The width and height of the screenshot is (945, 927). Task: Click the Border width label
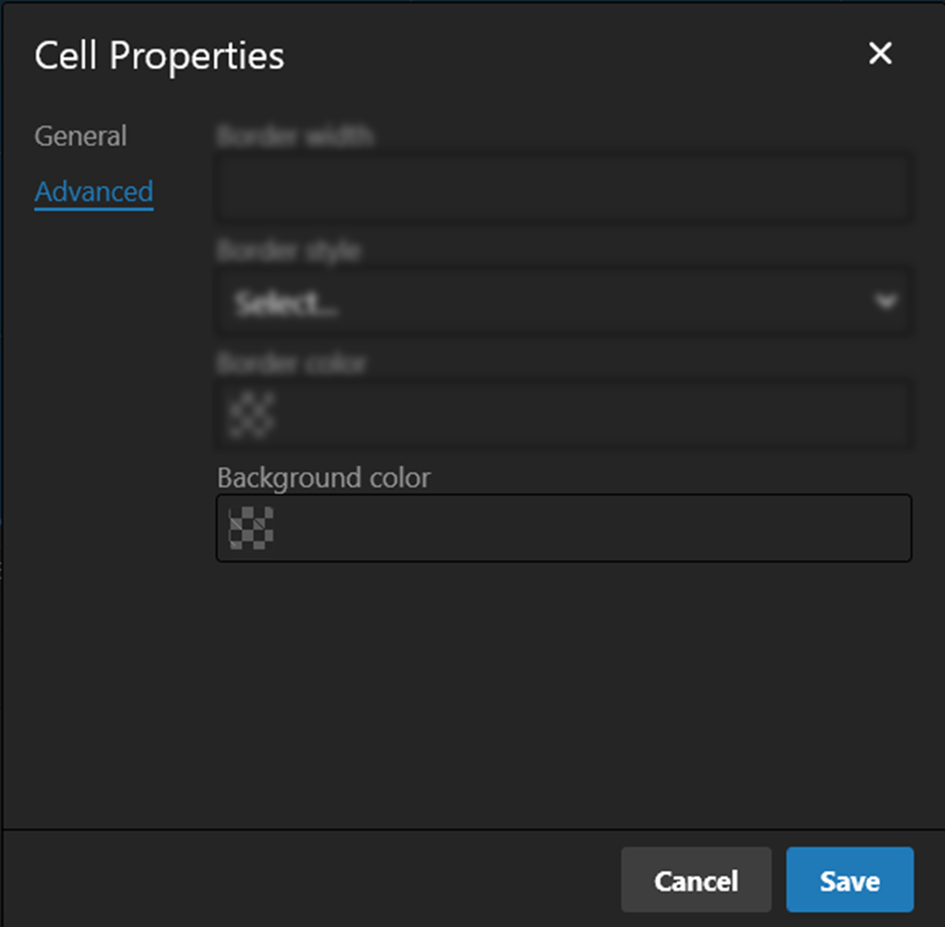pos(295,136)
